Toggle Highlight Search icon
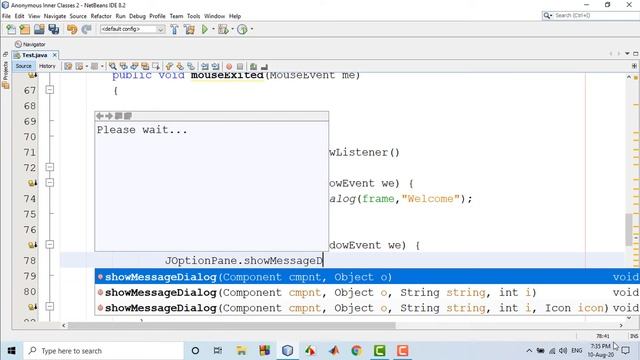Screen dimensions: 640x360 coord(145,66)
